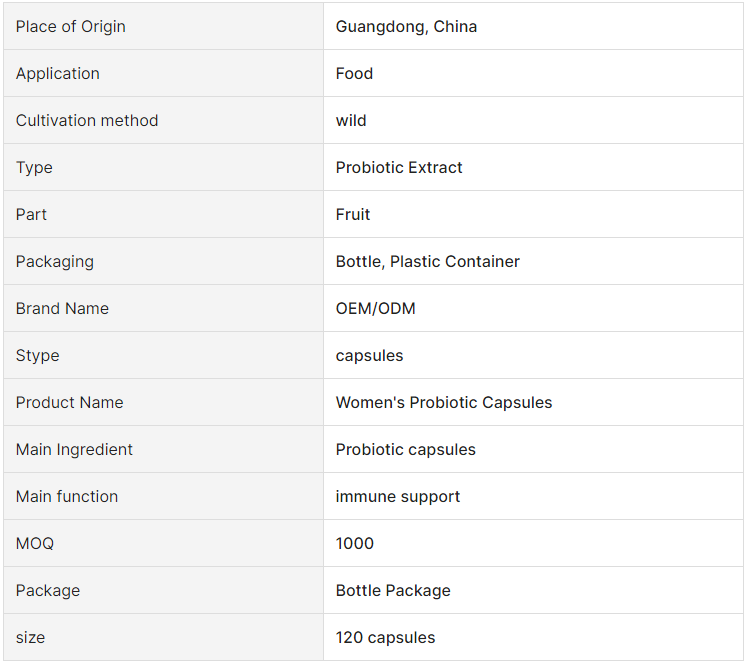Image resolution: width=747 pixels, height=664 pixels.
Task: Select the Part row label
Action: click(x=31, y=215)
